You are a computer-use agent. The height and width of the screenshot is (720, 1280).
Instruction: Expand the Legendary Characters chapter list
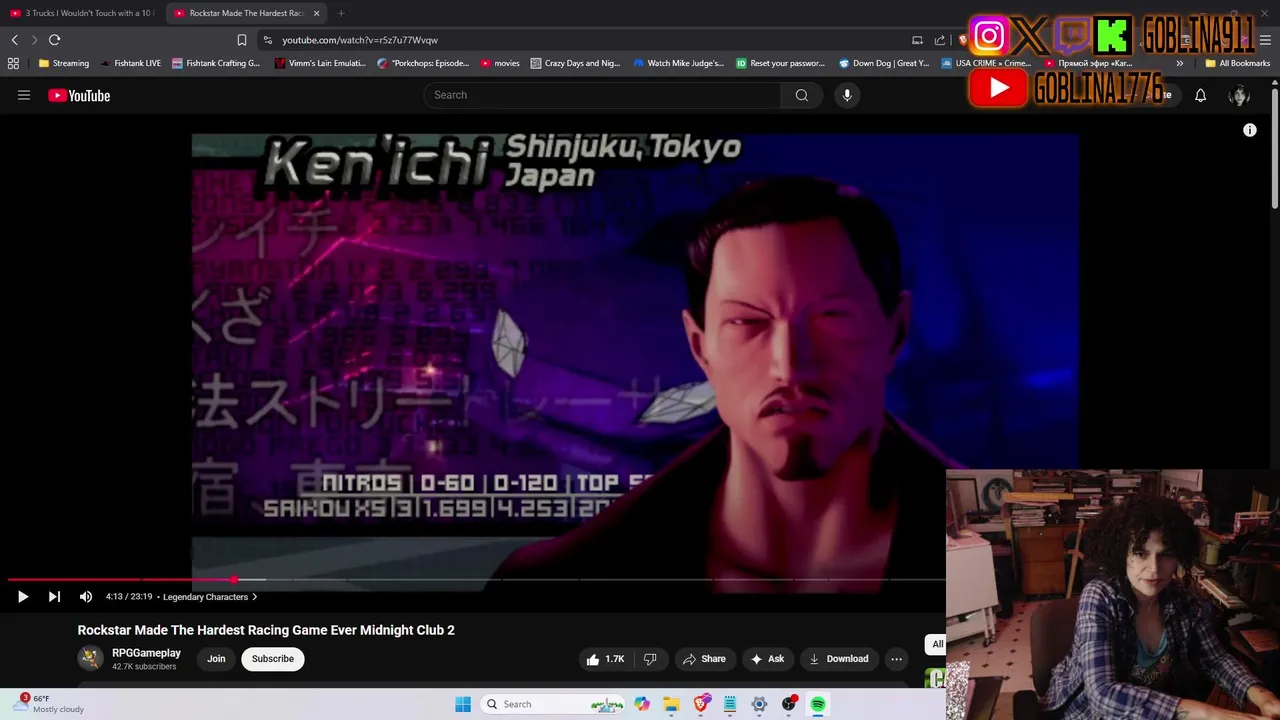pyautogui.click(x=210, y=597)
